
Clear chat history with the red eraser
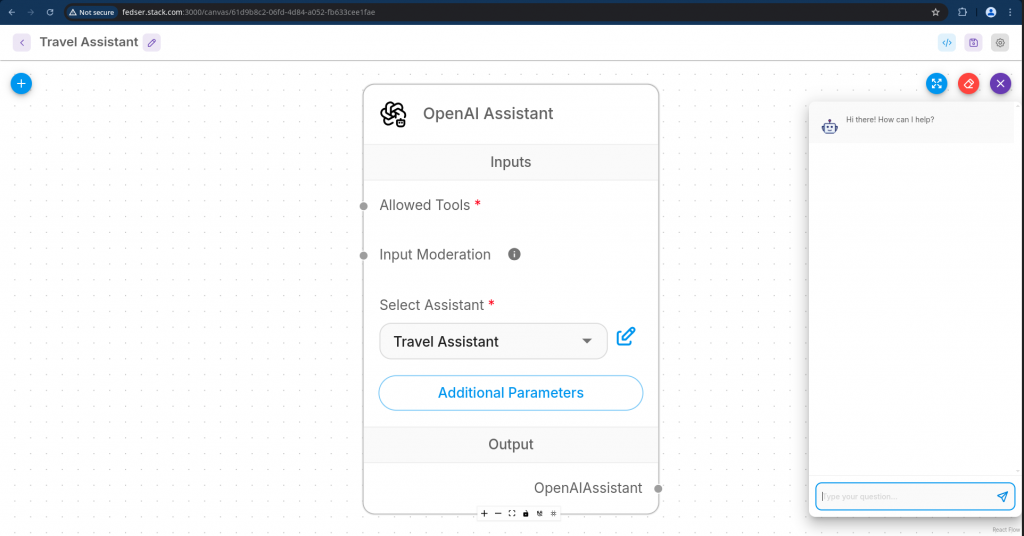pos(968,84)
